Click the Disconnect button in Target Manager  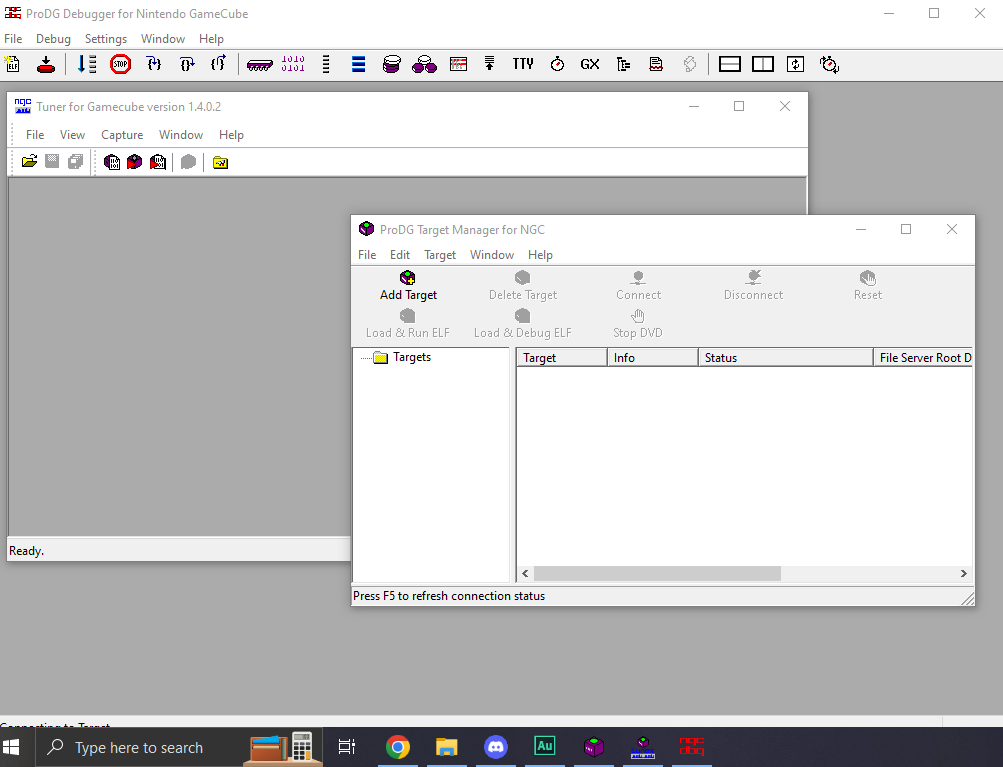pos(754,286)
